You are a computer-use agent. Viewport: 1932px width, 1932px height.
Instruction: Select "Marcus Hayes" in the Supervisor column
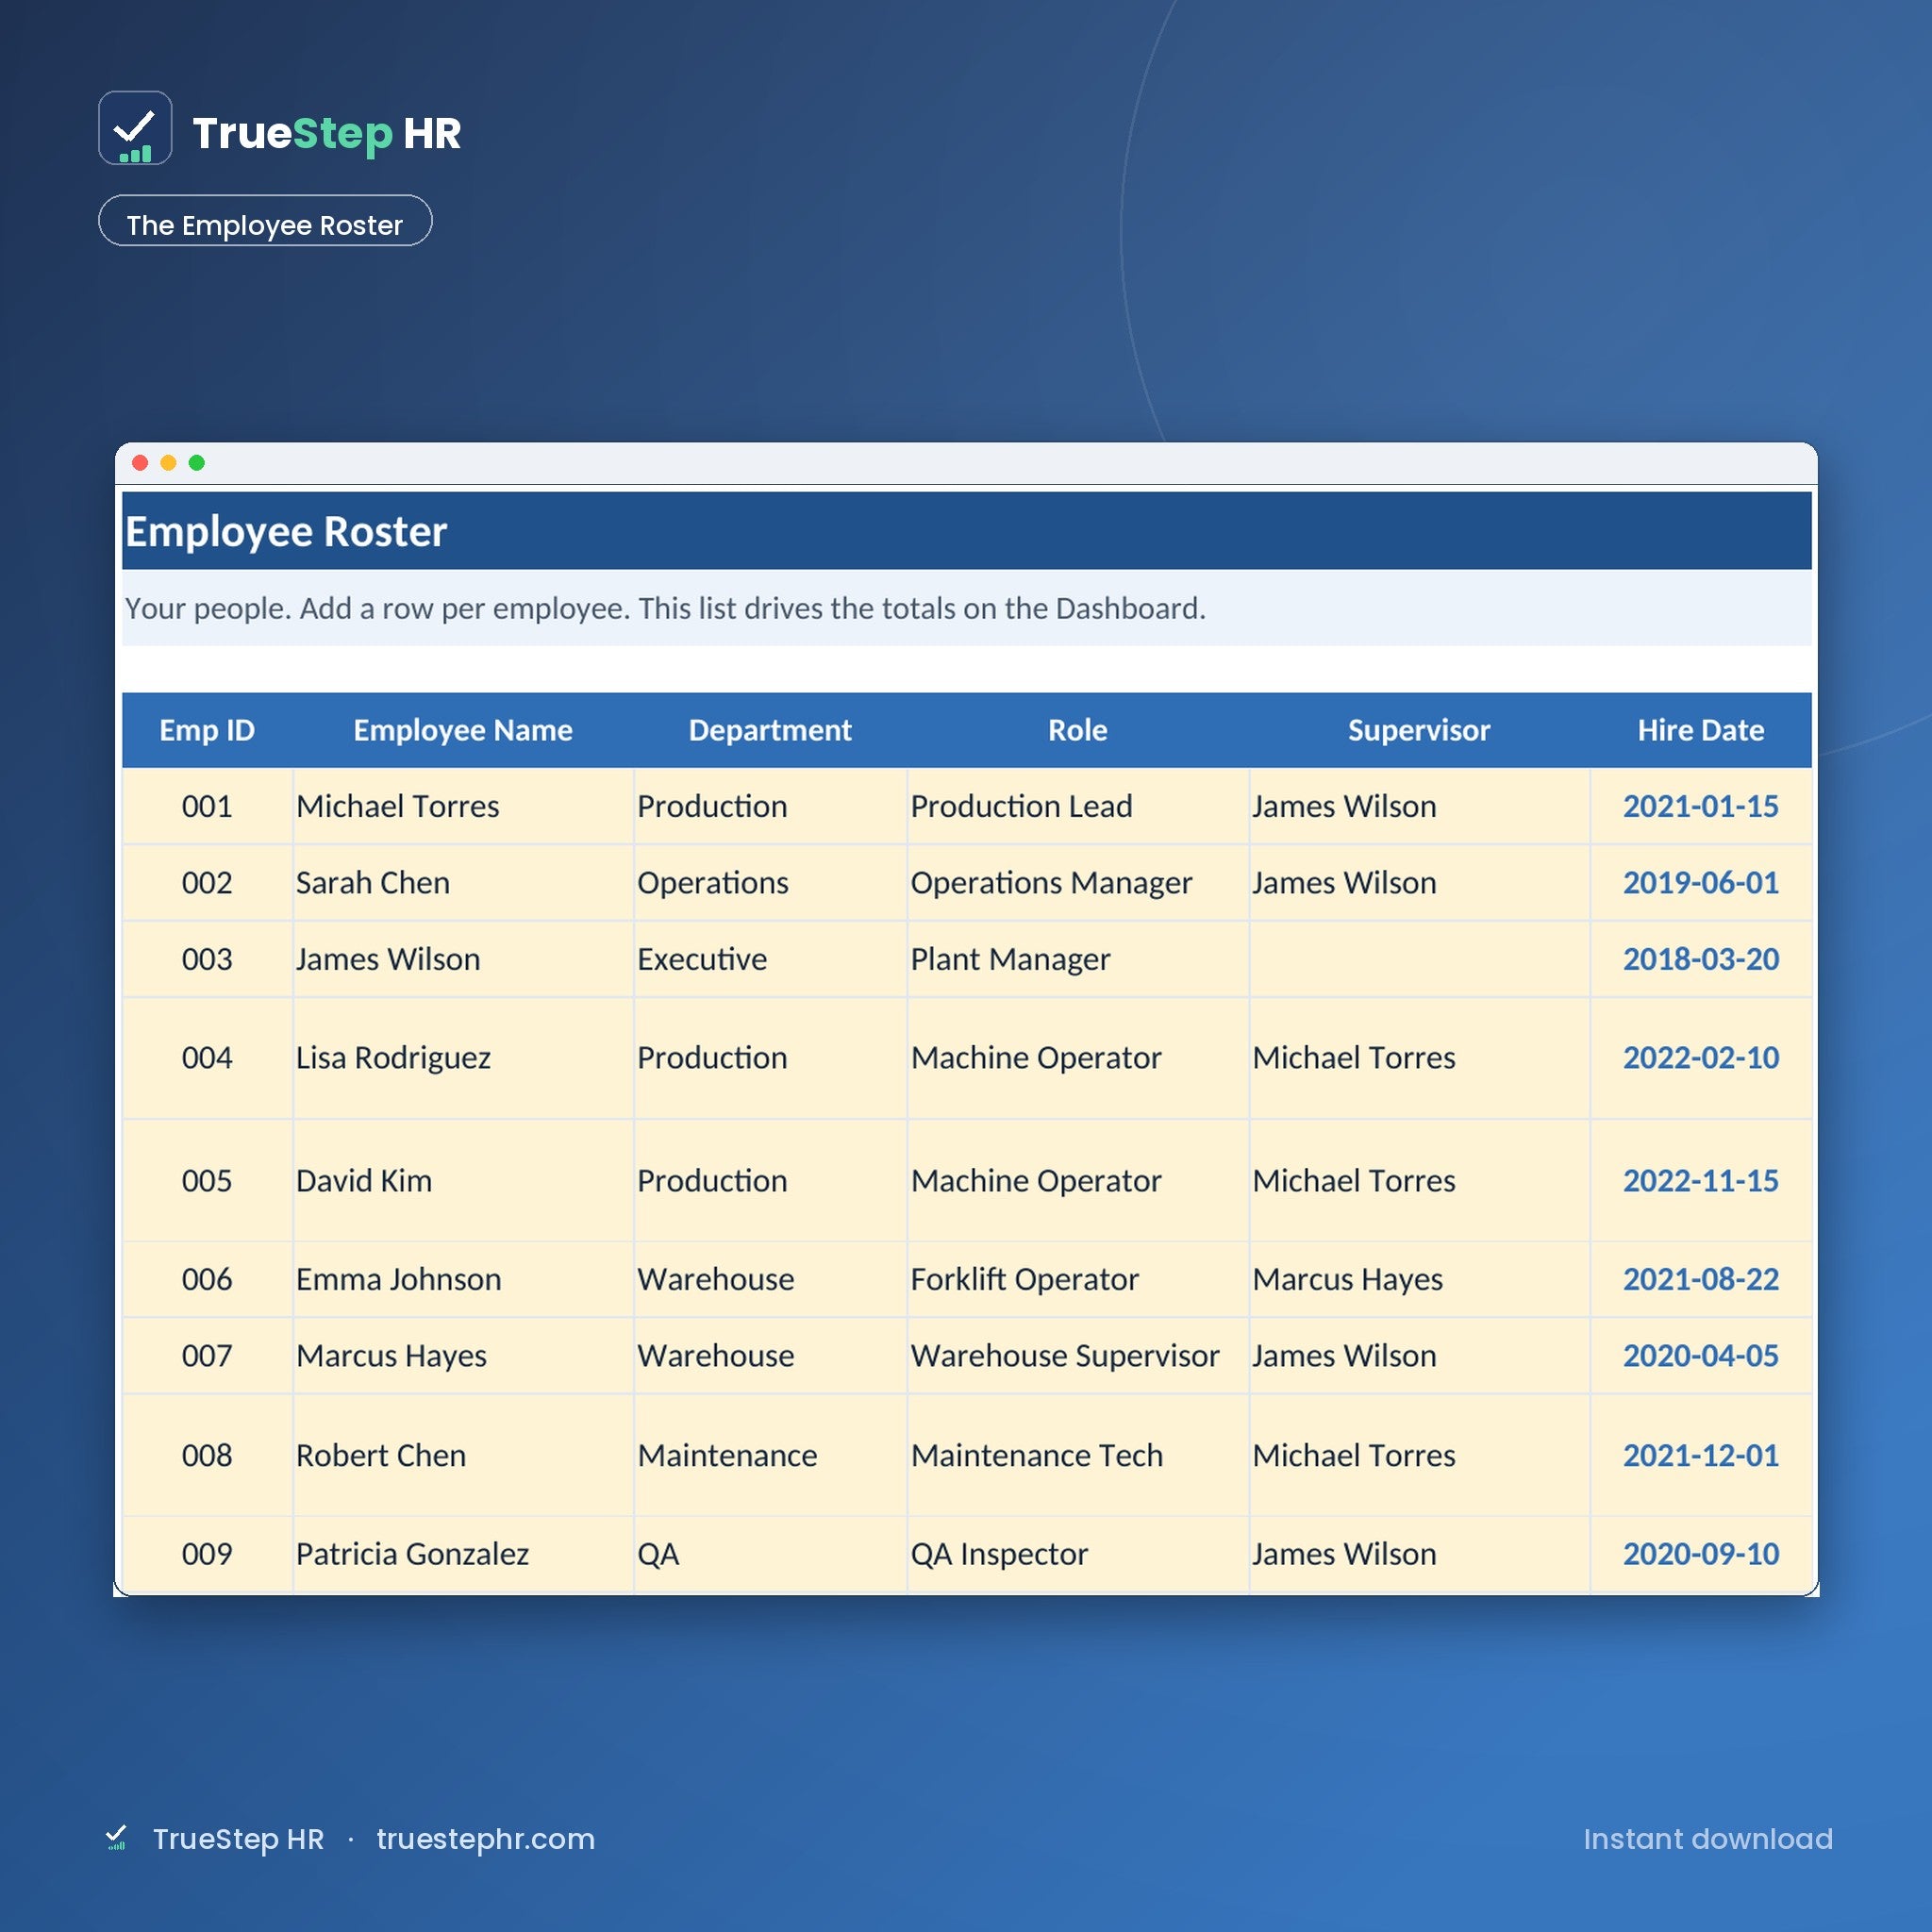(x=1419, y=1279)
